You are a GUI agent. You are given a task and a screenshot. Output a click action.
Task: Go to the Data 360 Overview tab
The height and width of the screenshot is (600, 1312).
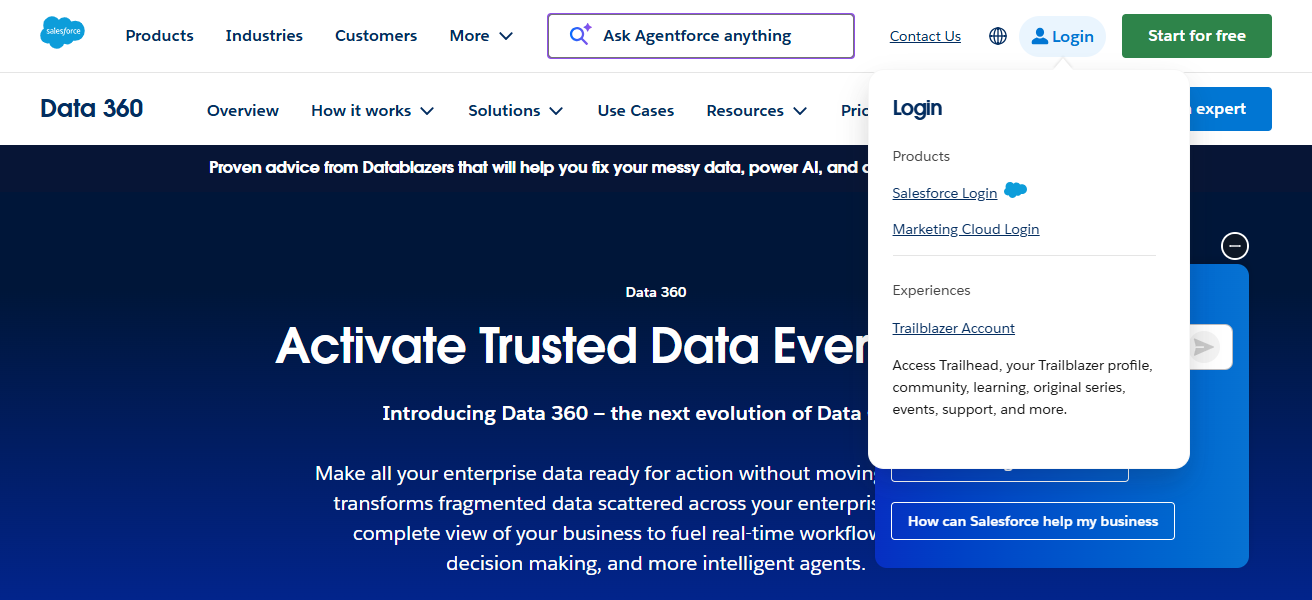coord(243,110)
